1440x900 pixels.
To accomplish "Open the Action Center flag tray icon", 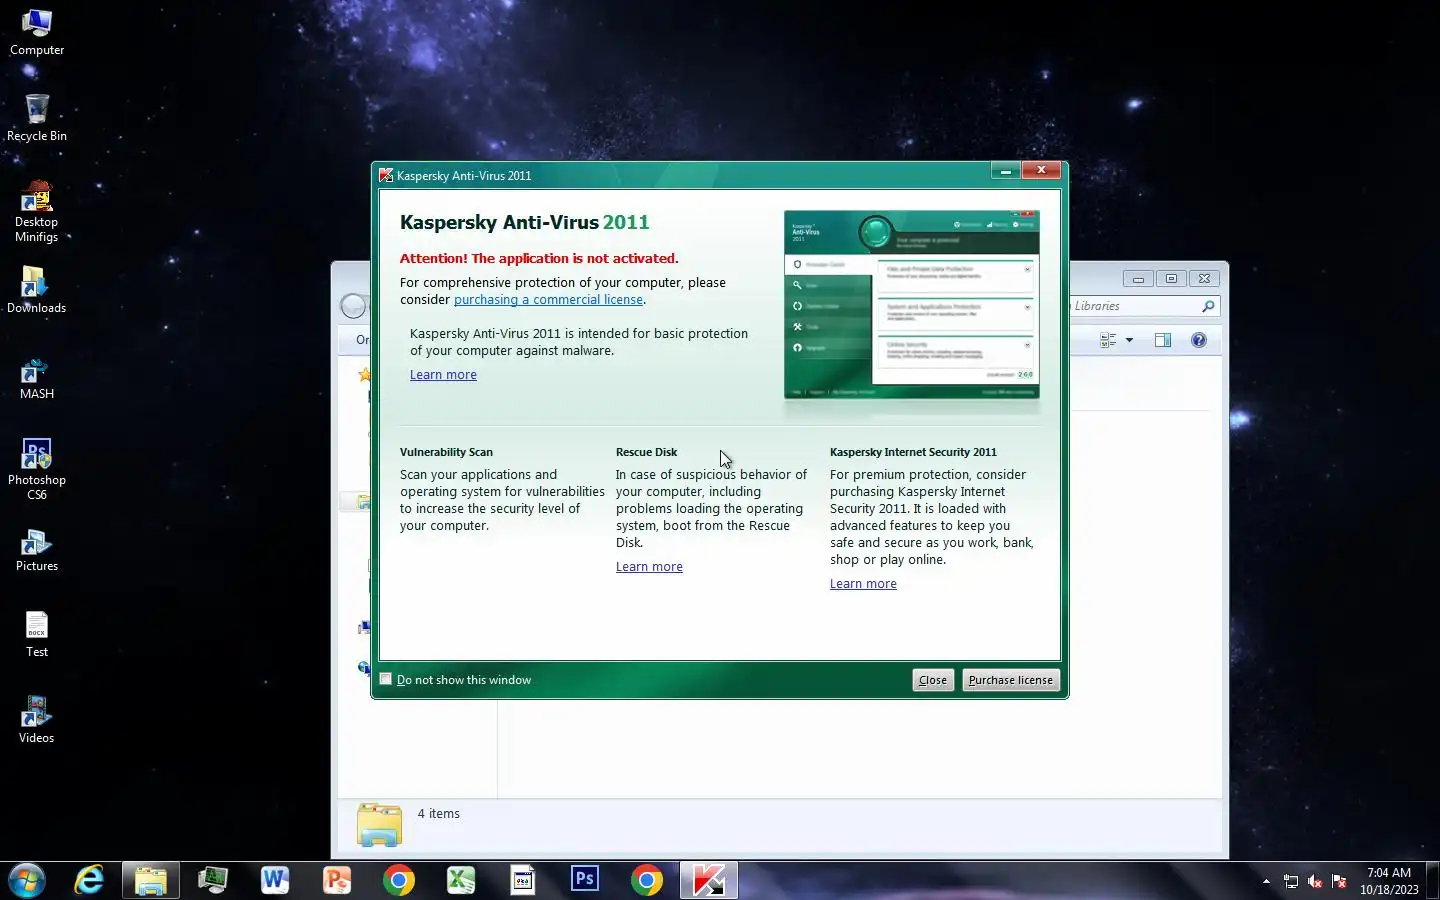I will pyautogui.click(x=1339, y=881).
